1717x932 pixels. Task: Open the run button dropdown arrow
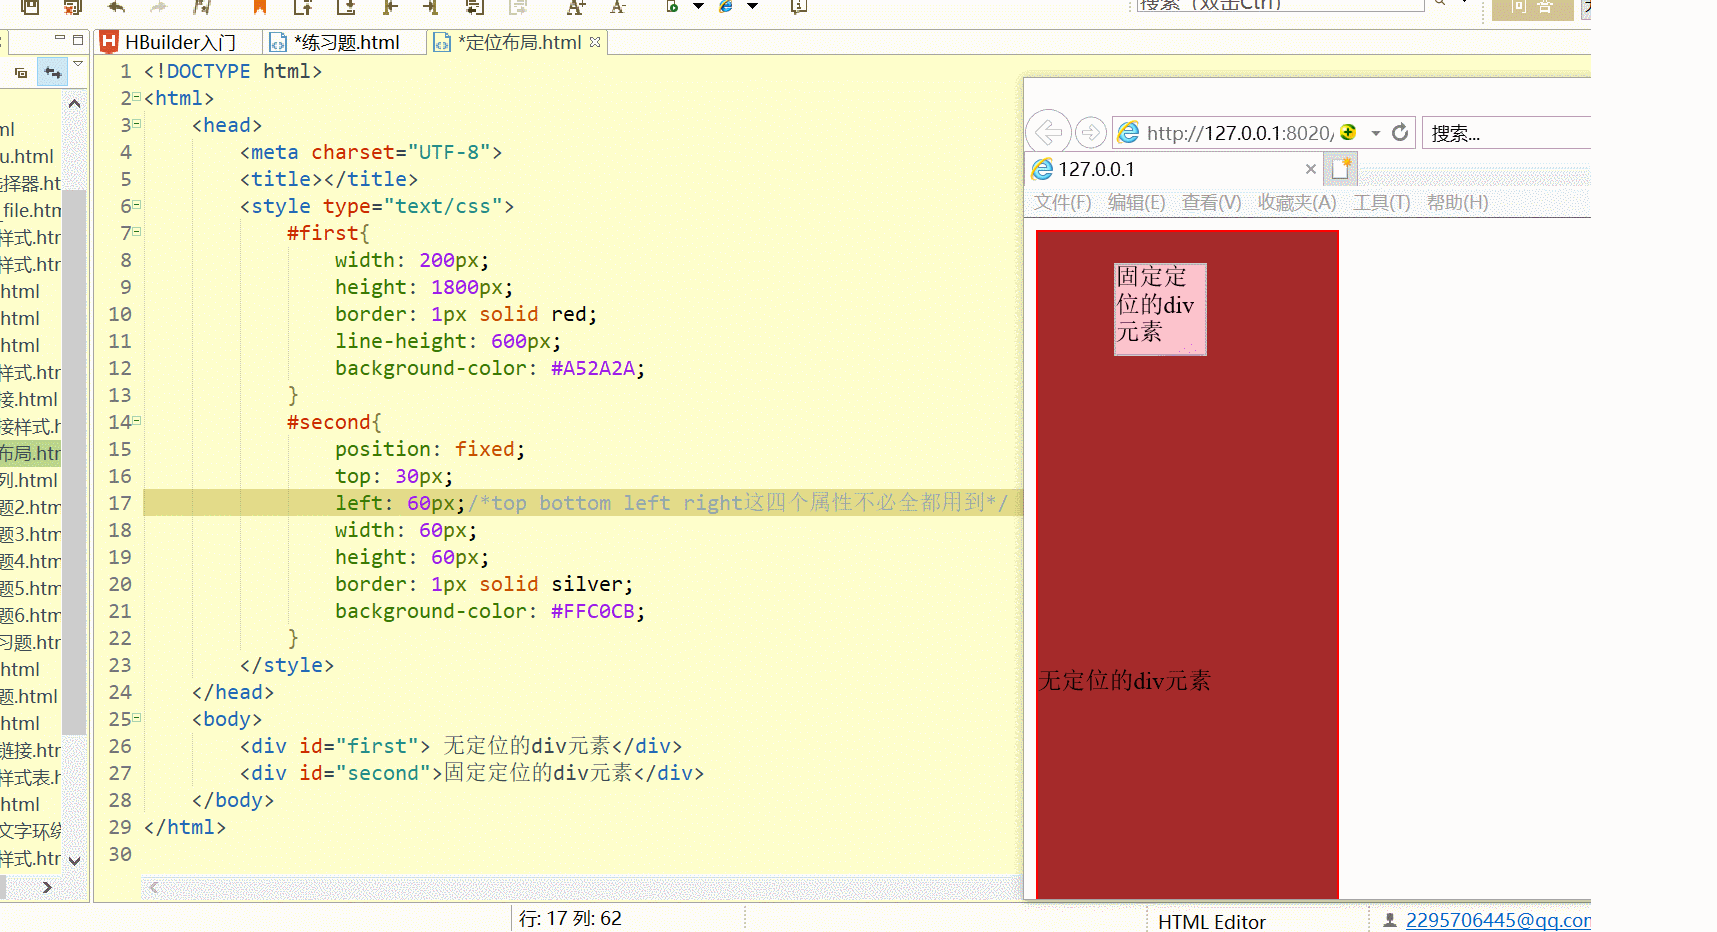coord(698,6)
